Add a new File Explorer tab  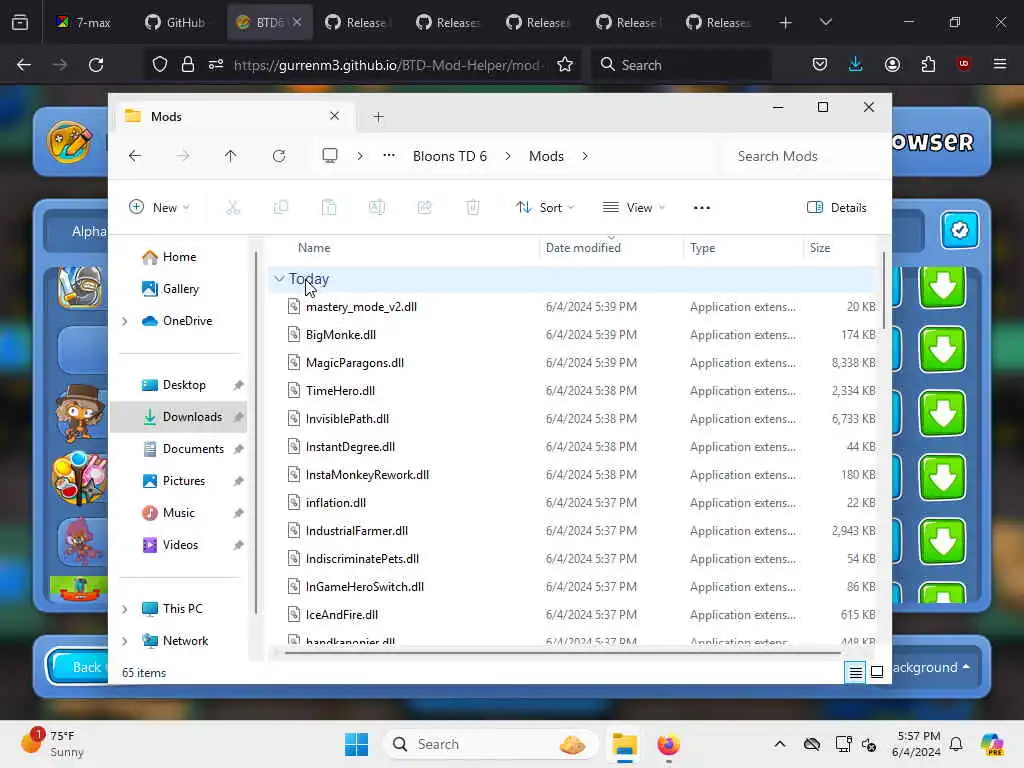pos(378,117)
